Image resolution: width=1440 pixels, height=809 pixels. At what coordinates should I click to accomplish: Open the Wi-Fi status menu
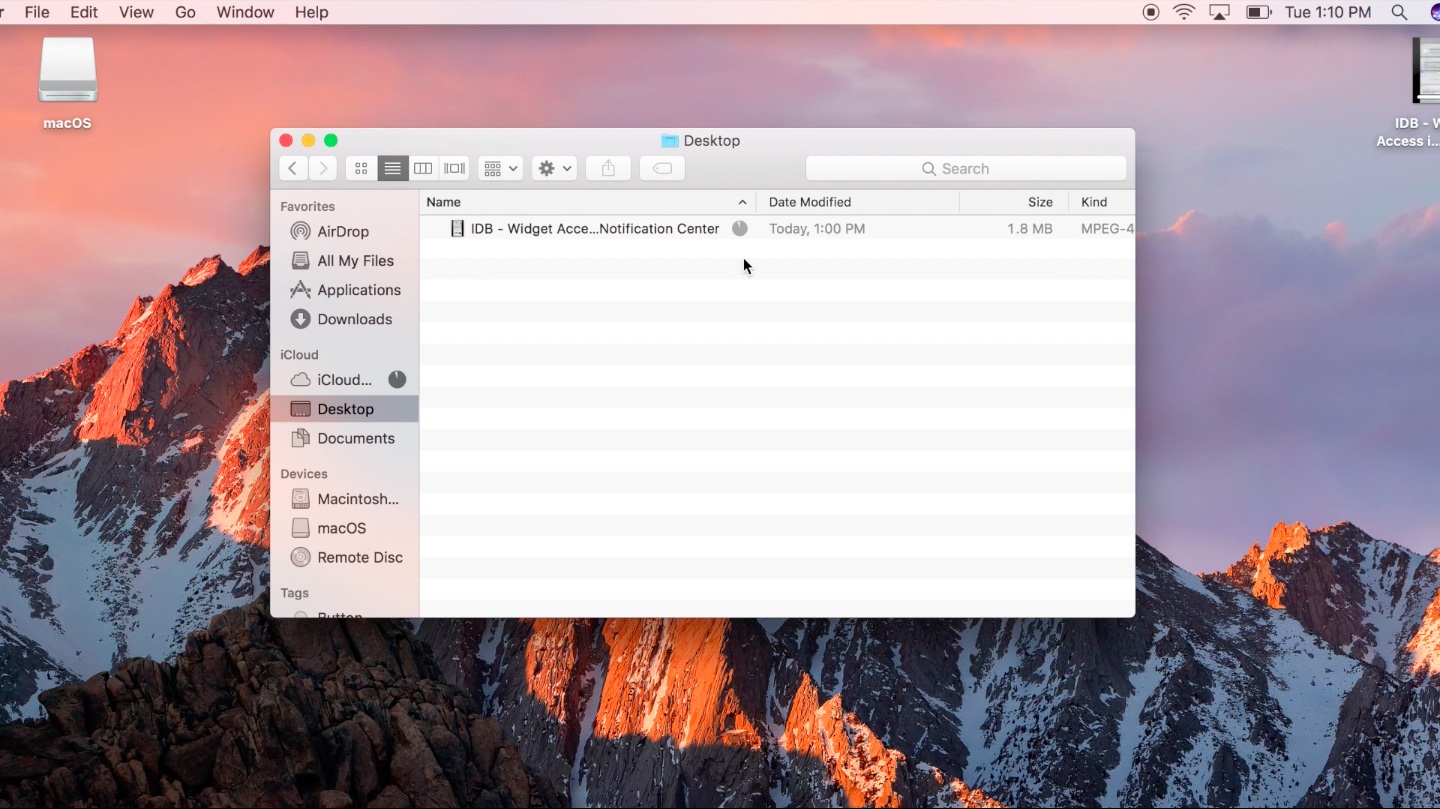click(x=1184, y=12)
